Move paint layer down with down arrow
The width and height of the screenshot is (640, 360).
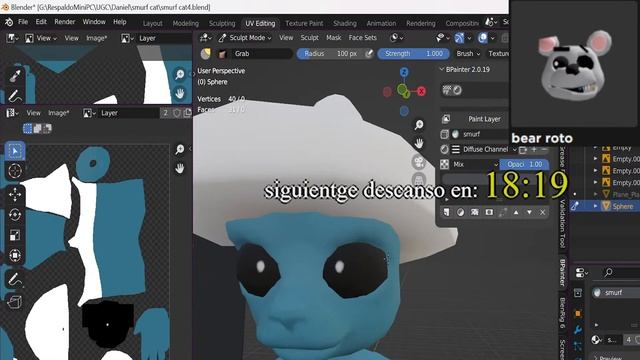click(x=529, y=212)
